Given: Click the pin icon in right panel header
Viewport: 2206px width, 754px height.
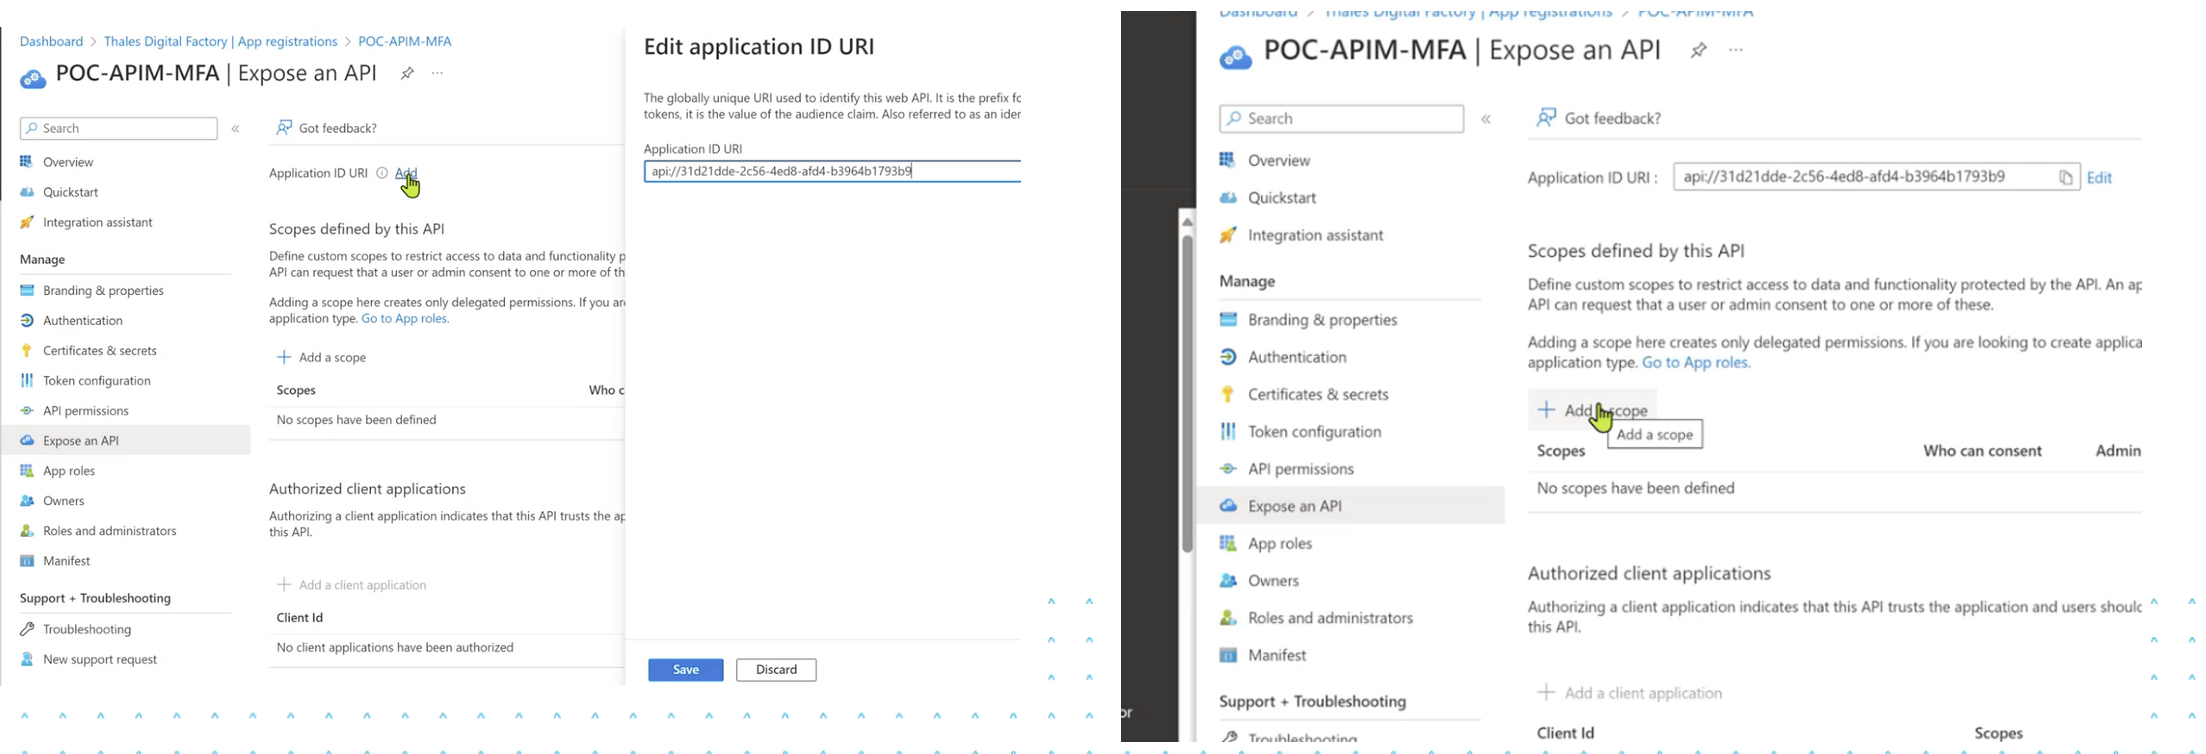Looking at the screenshot, I should [x=1698, y=50].
